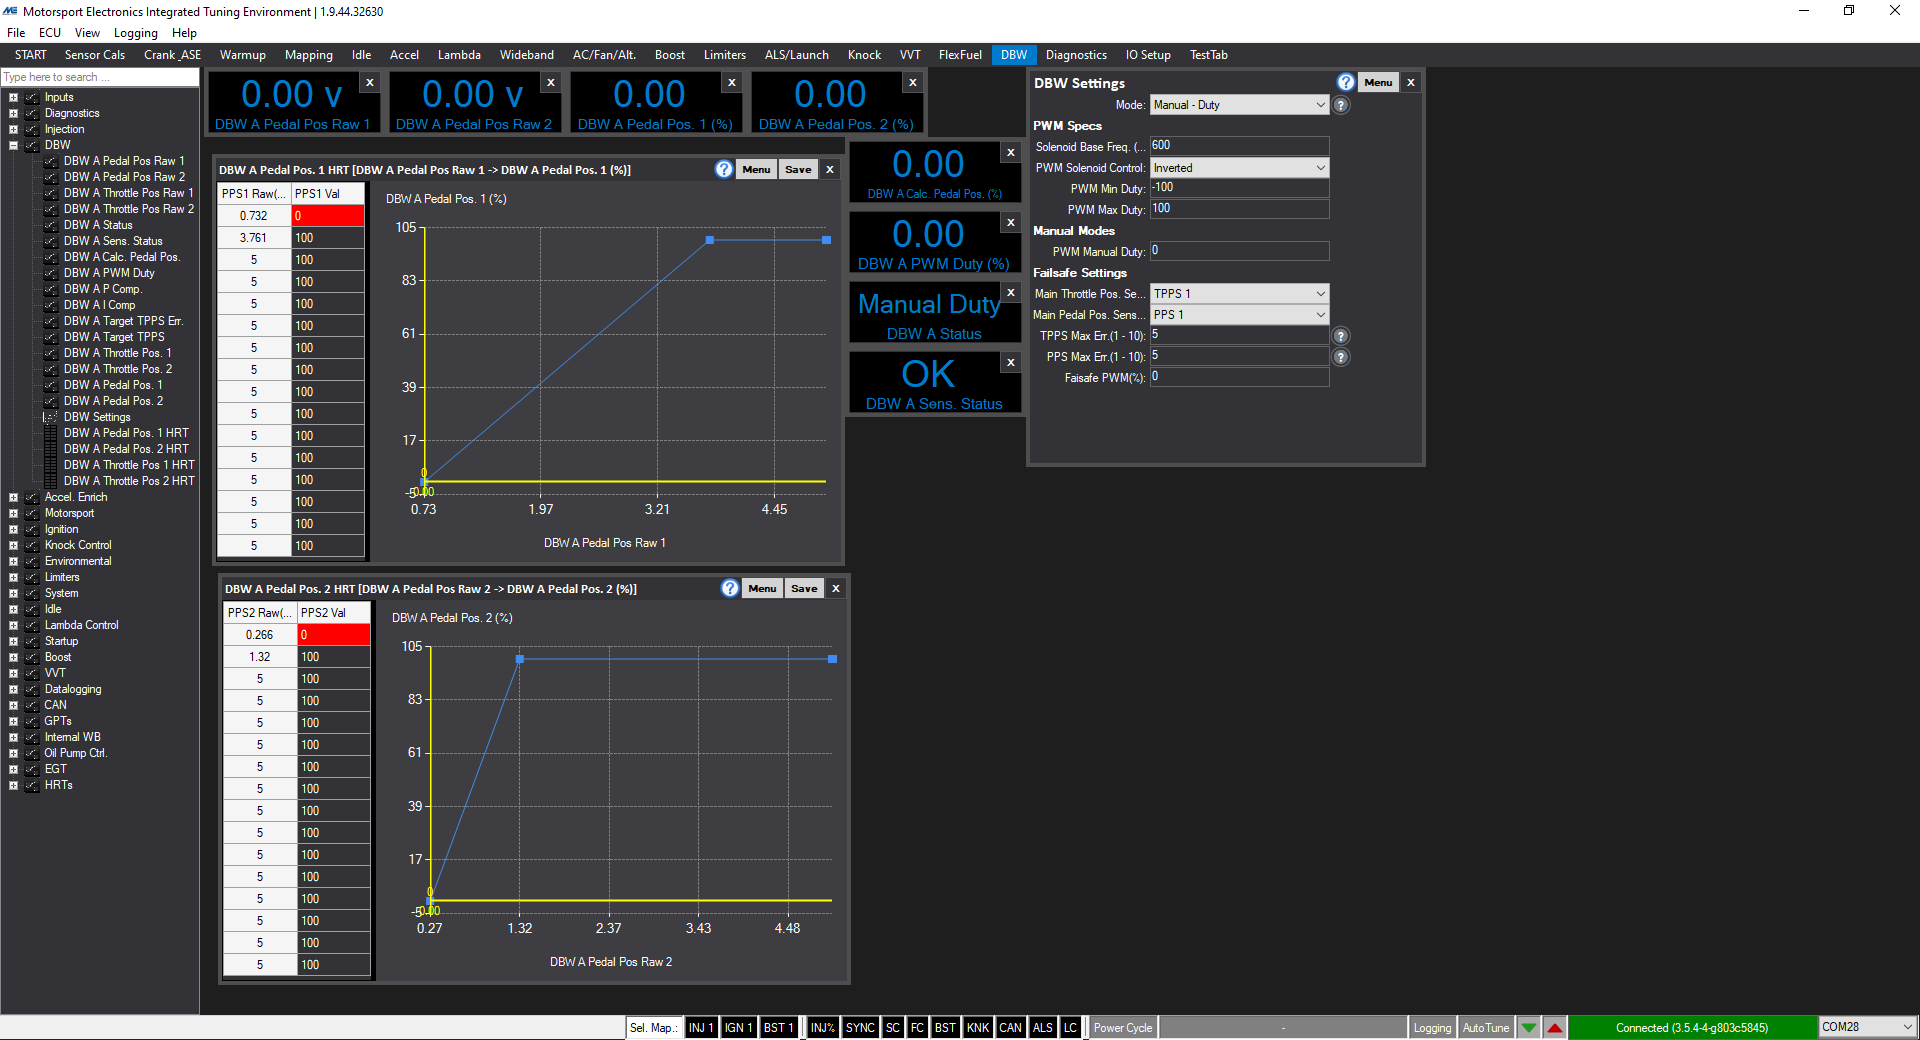1920x1040 pixels.
Task: Expand the Inputs tree node
Action: click(13, 98)
